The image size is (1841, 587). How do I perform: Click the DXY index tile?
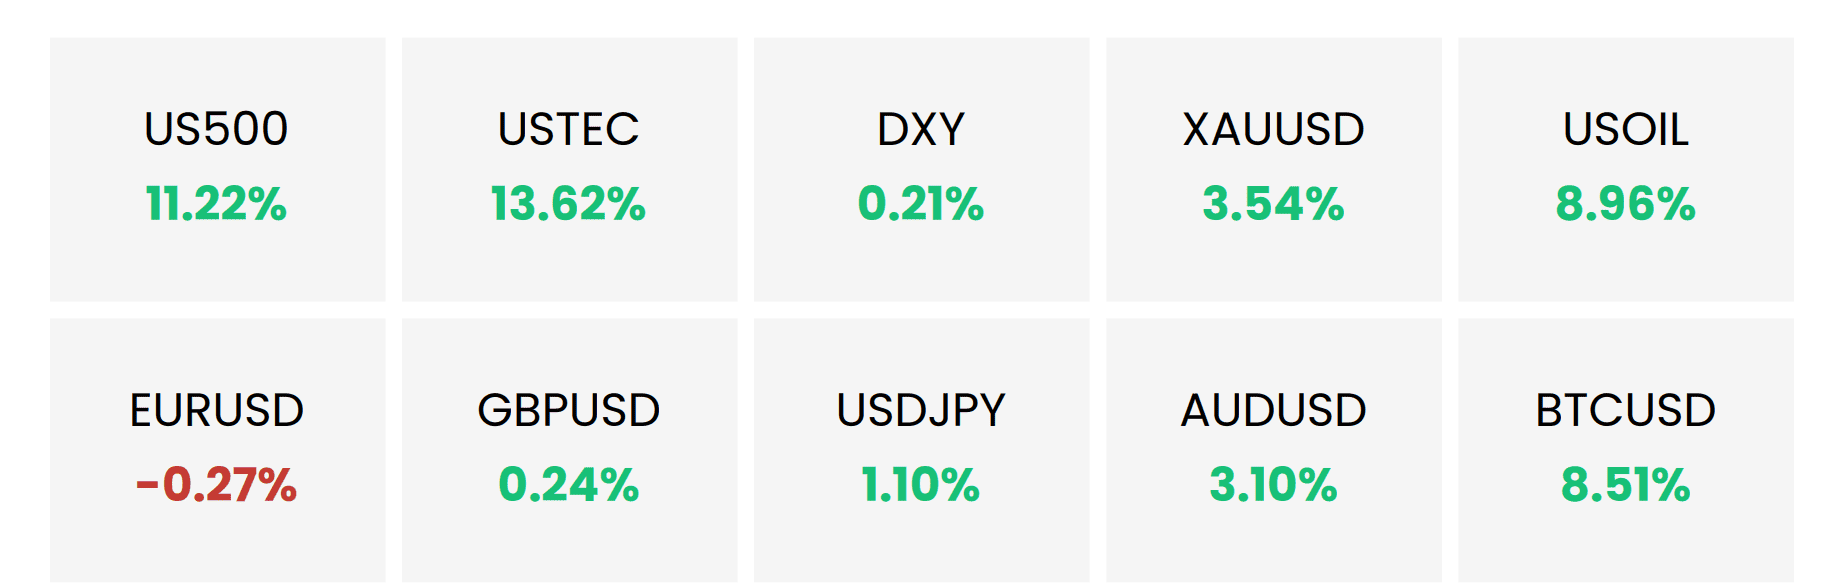pos(921,169)
